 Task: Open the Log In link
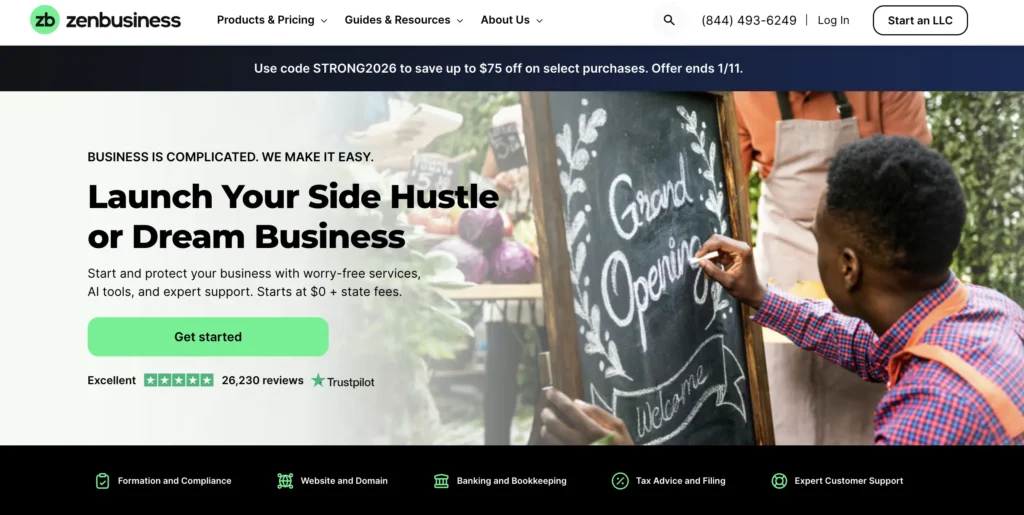point(833,20)
